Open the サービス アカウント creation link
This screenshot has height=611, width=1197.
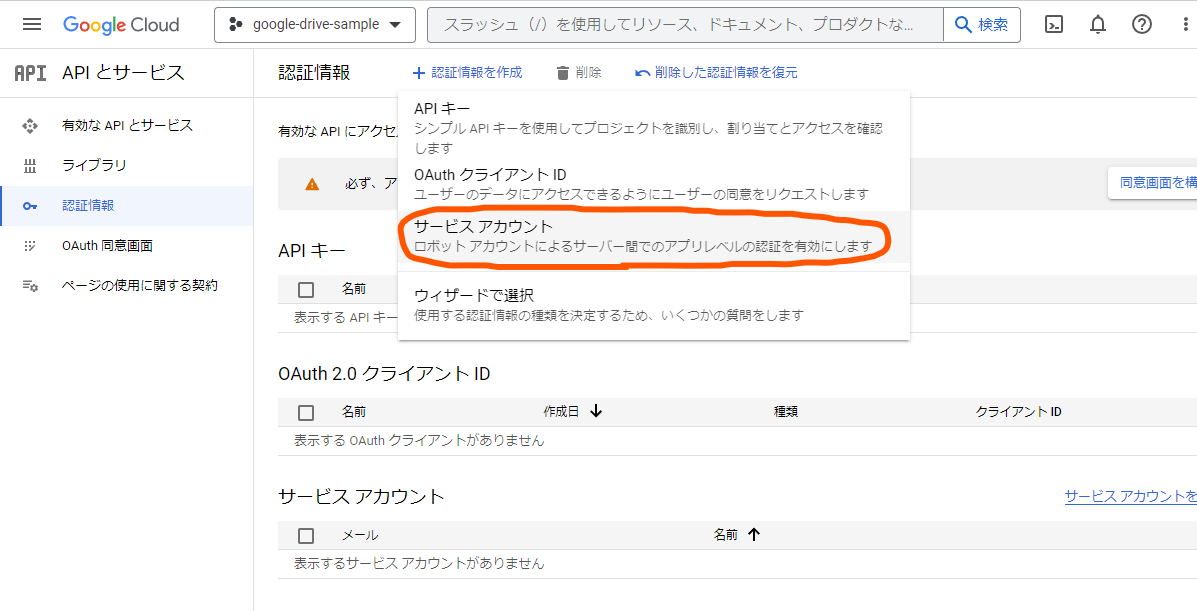click(x=1130, y=495)
